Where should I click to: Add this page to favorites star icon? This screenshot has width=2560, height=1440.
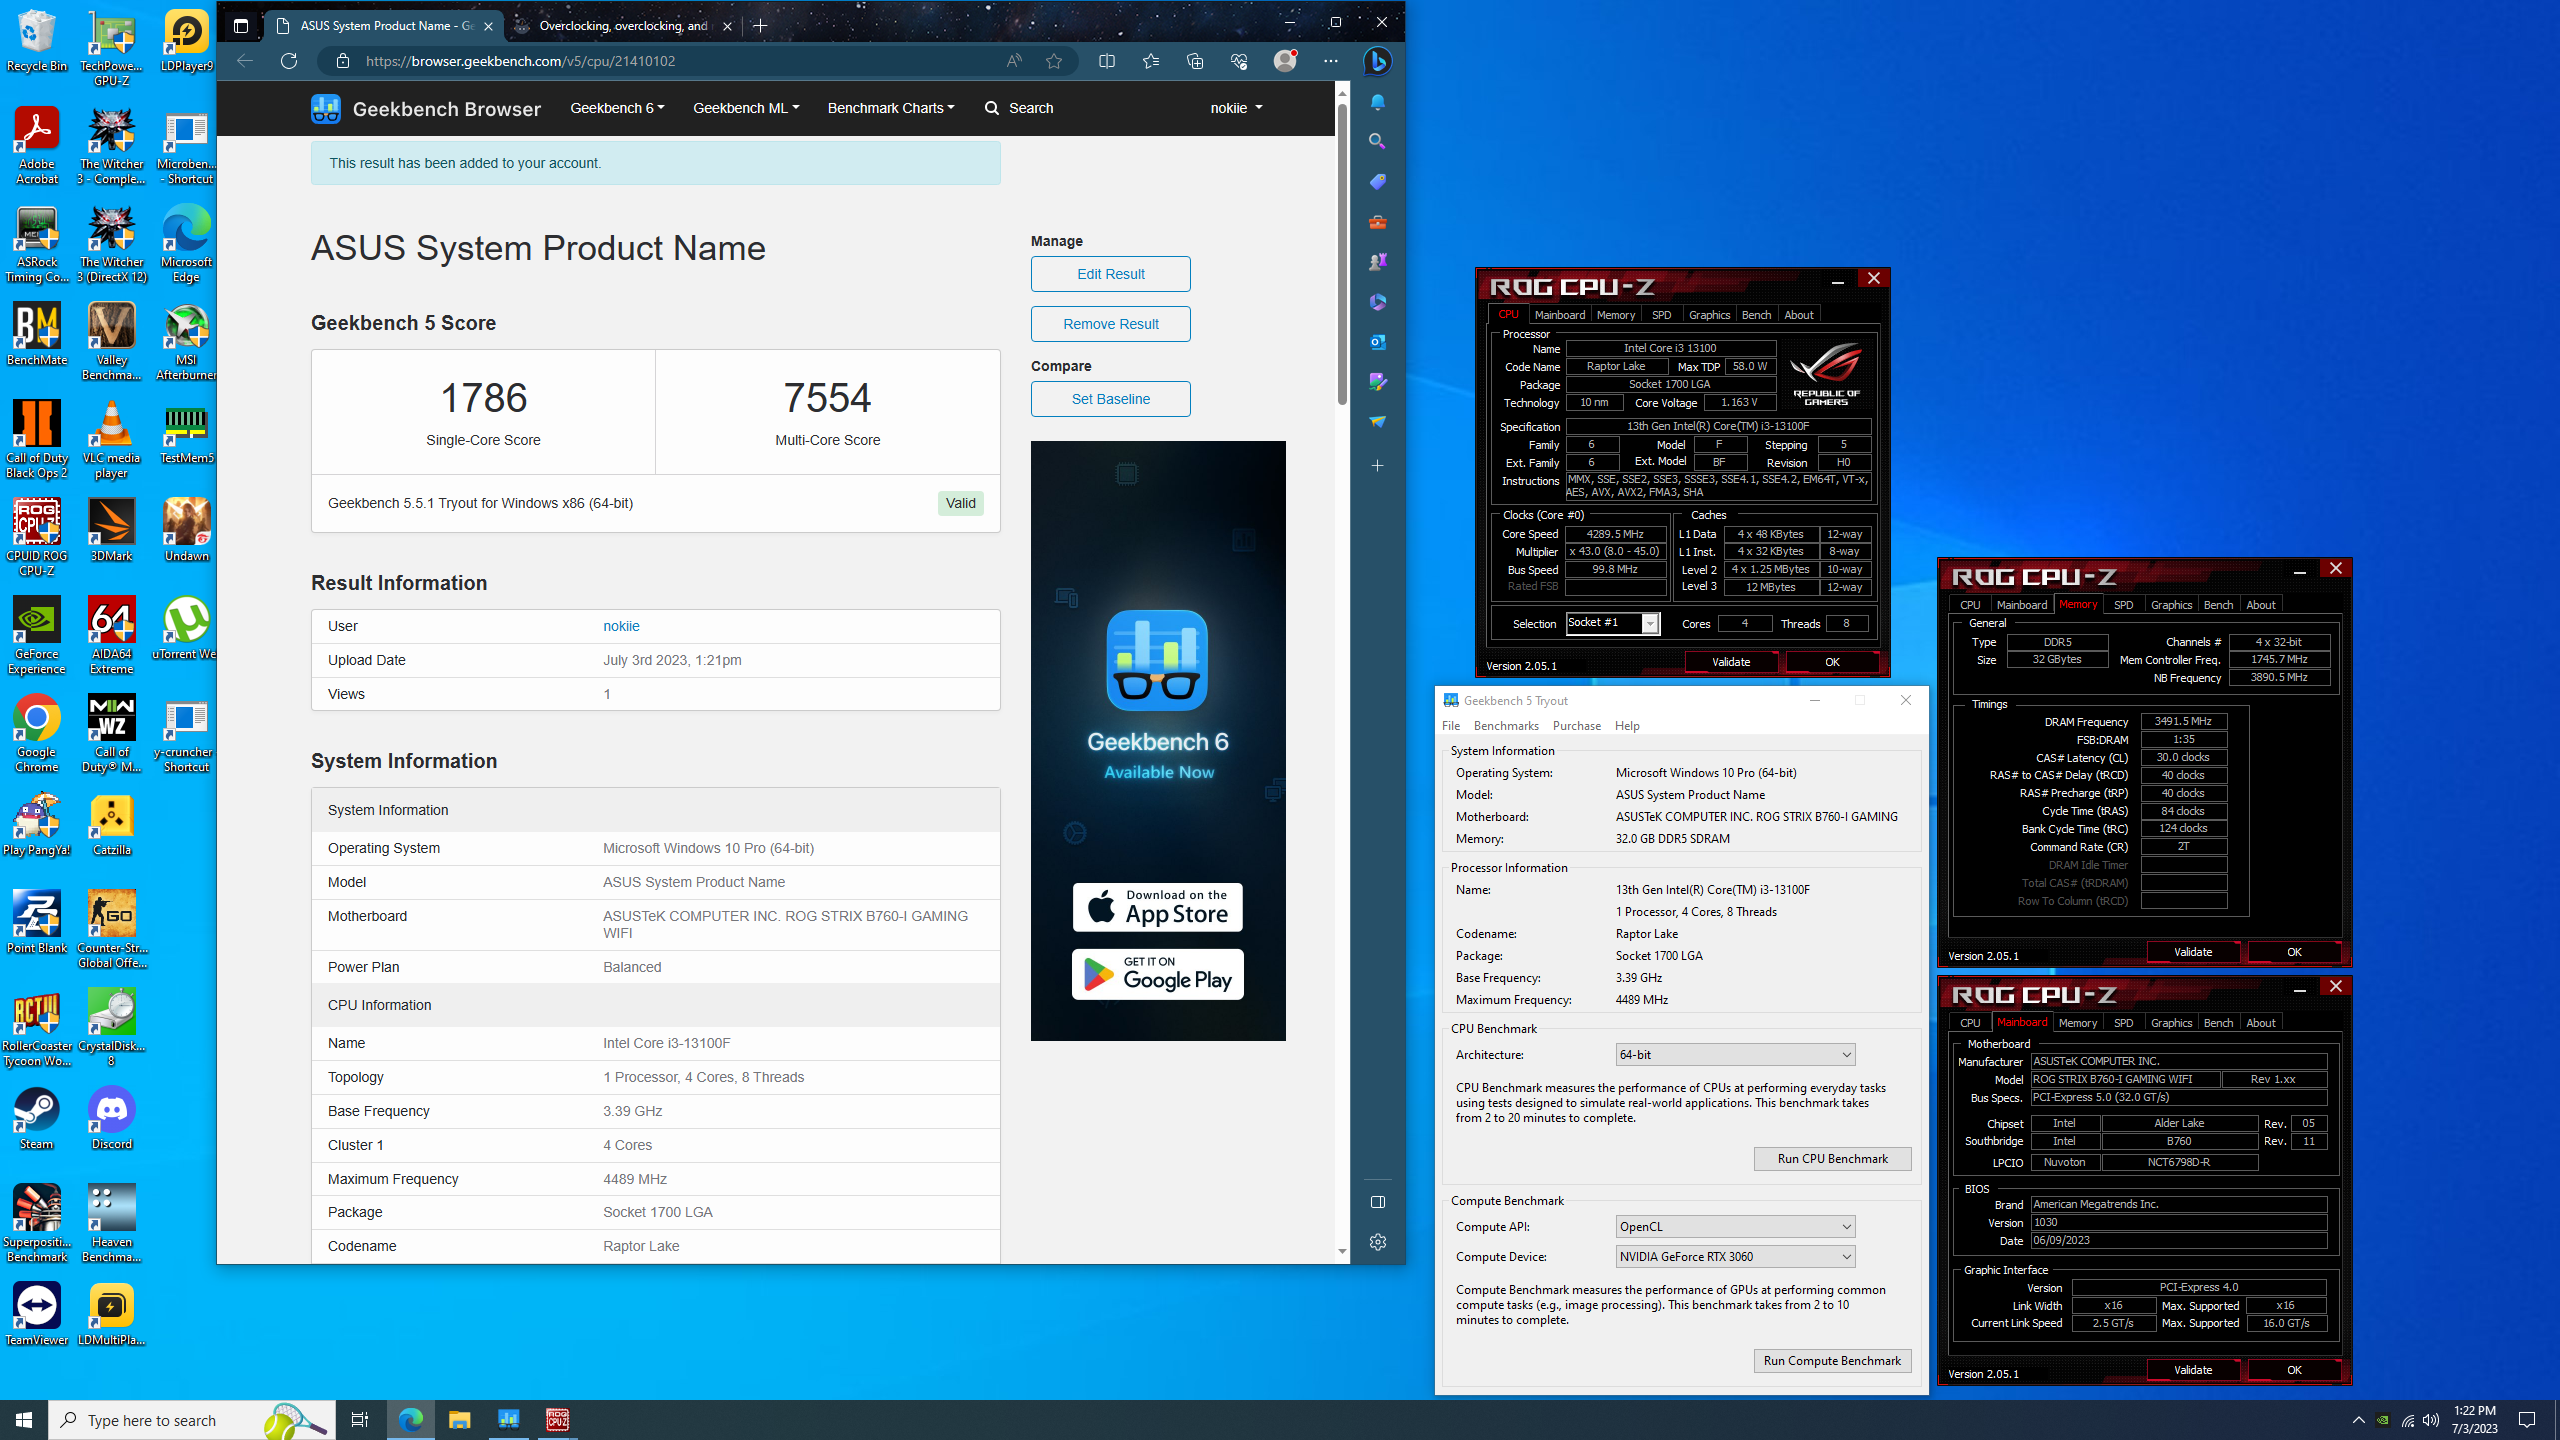[1054, 61]
